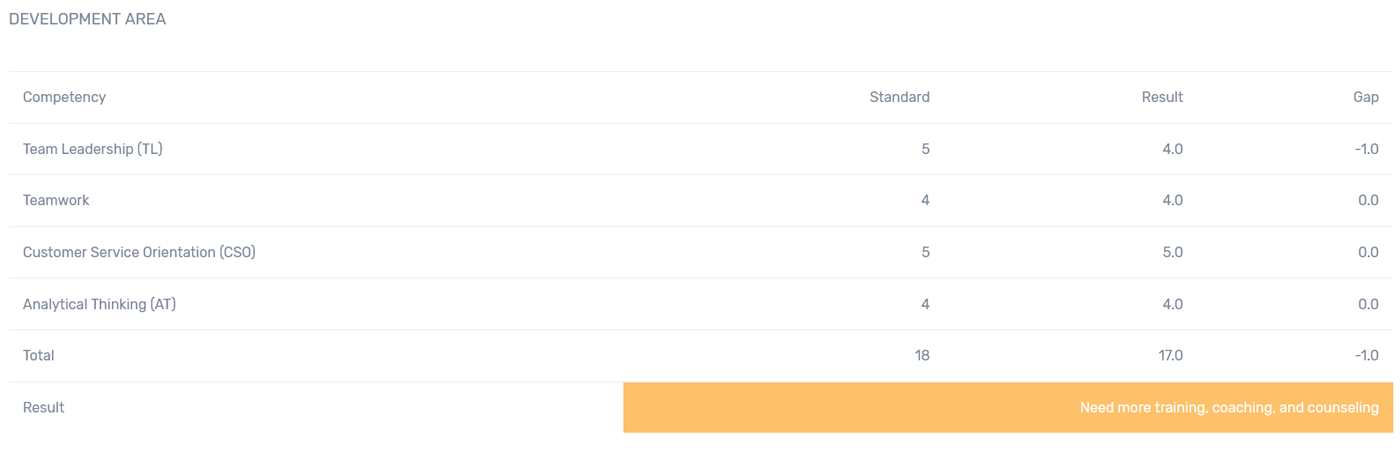Select the Analytical Thinking (AT) label
Screen dimensions: 1400x450
tap(99, 304)
